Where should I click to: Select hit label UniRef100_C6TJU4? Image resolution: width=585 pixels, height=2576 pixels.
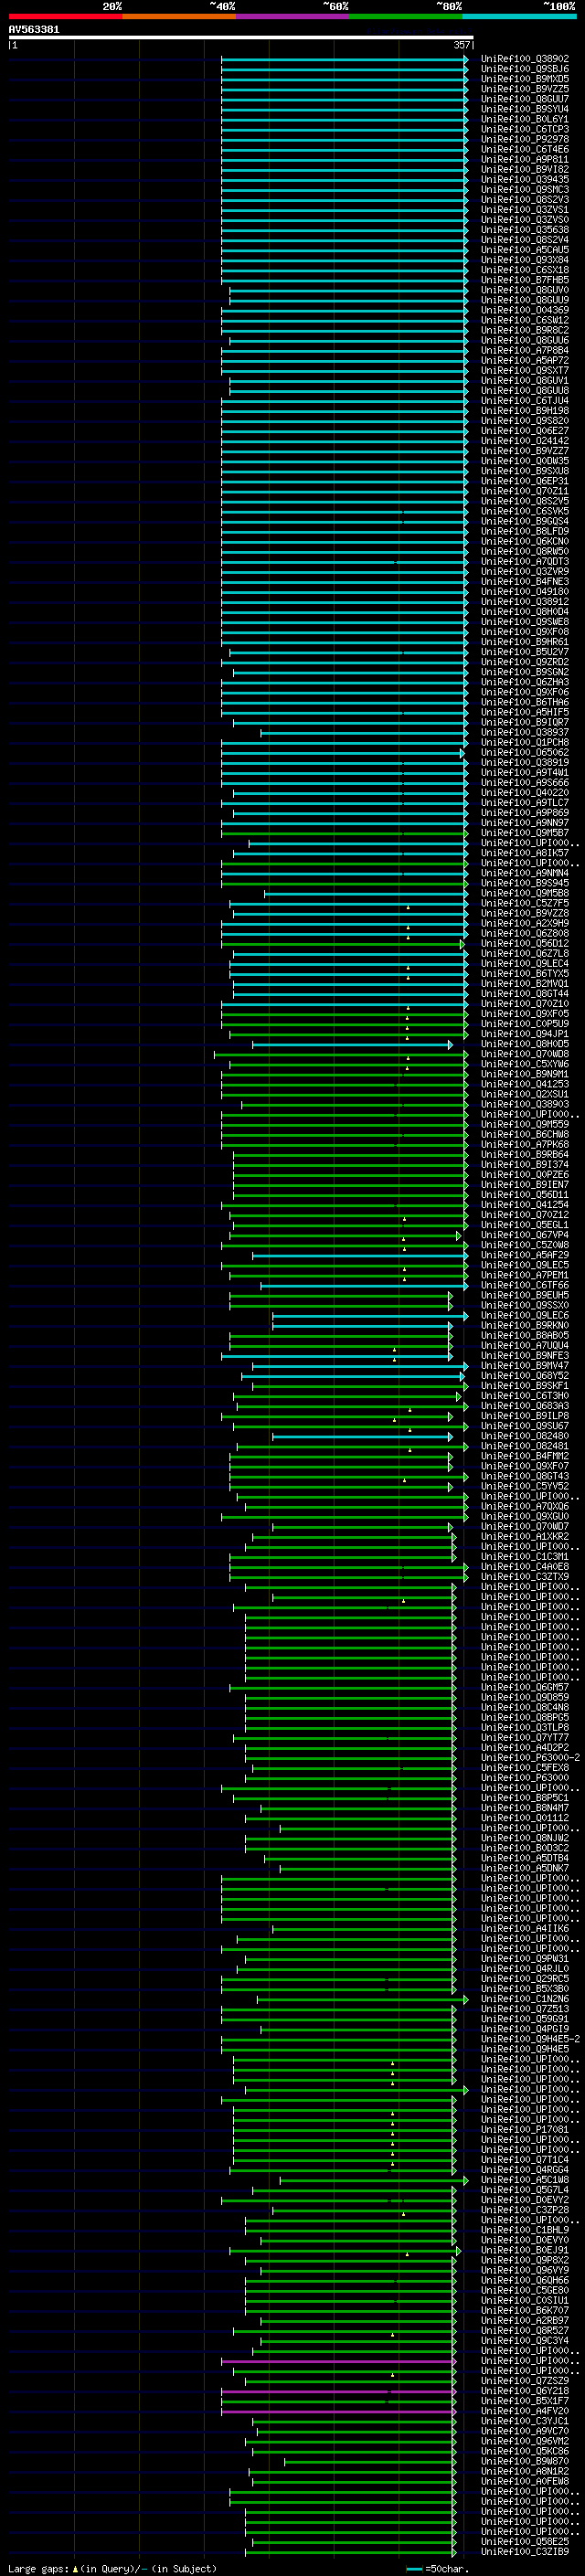[524, 401]
